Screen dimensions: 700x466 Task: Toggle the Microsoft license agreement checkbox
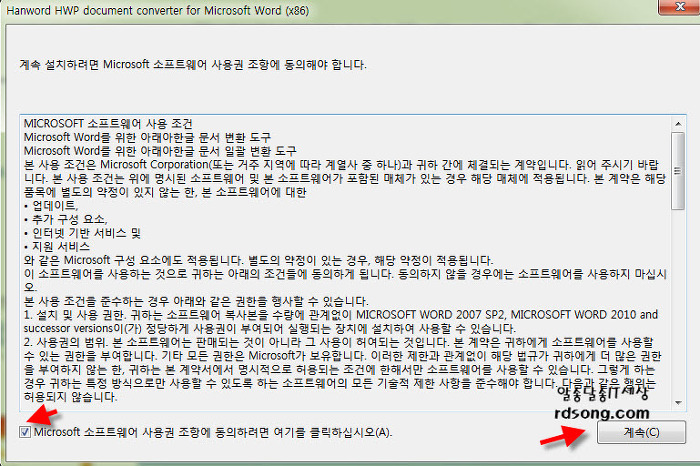(25, 432)
